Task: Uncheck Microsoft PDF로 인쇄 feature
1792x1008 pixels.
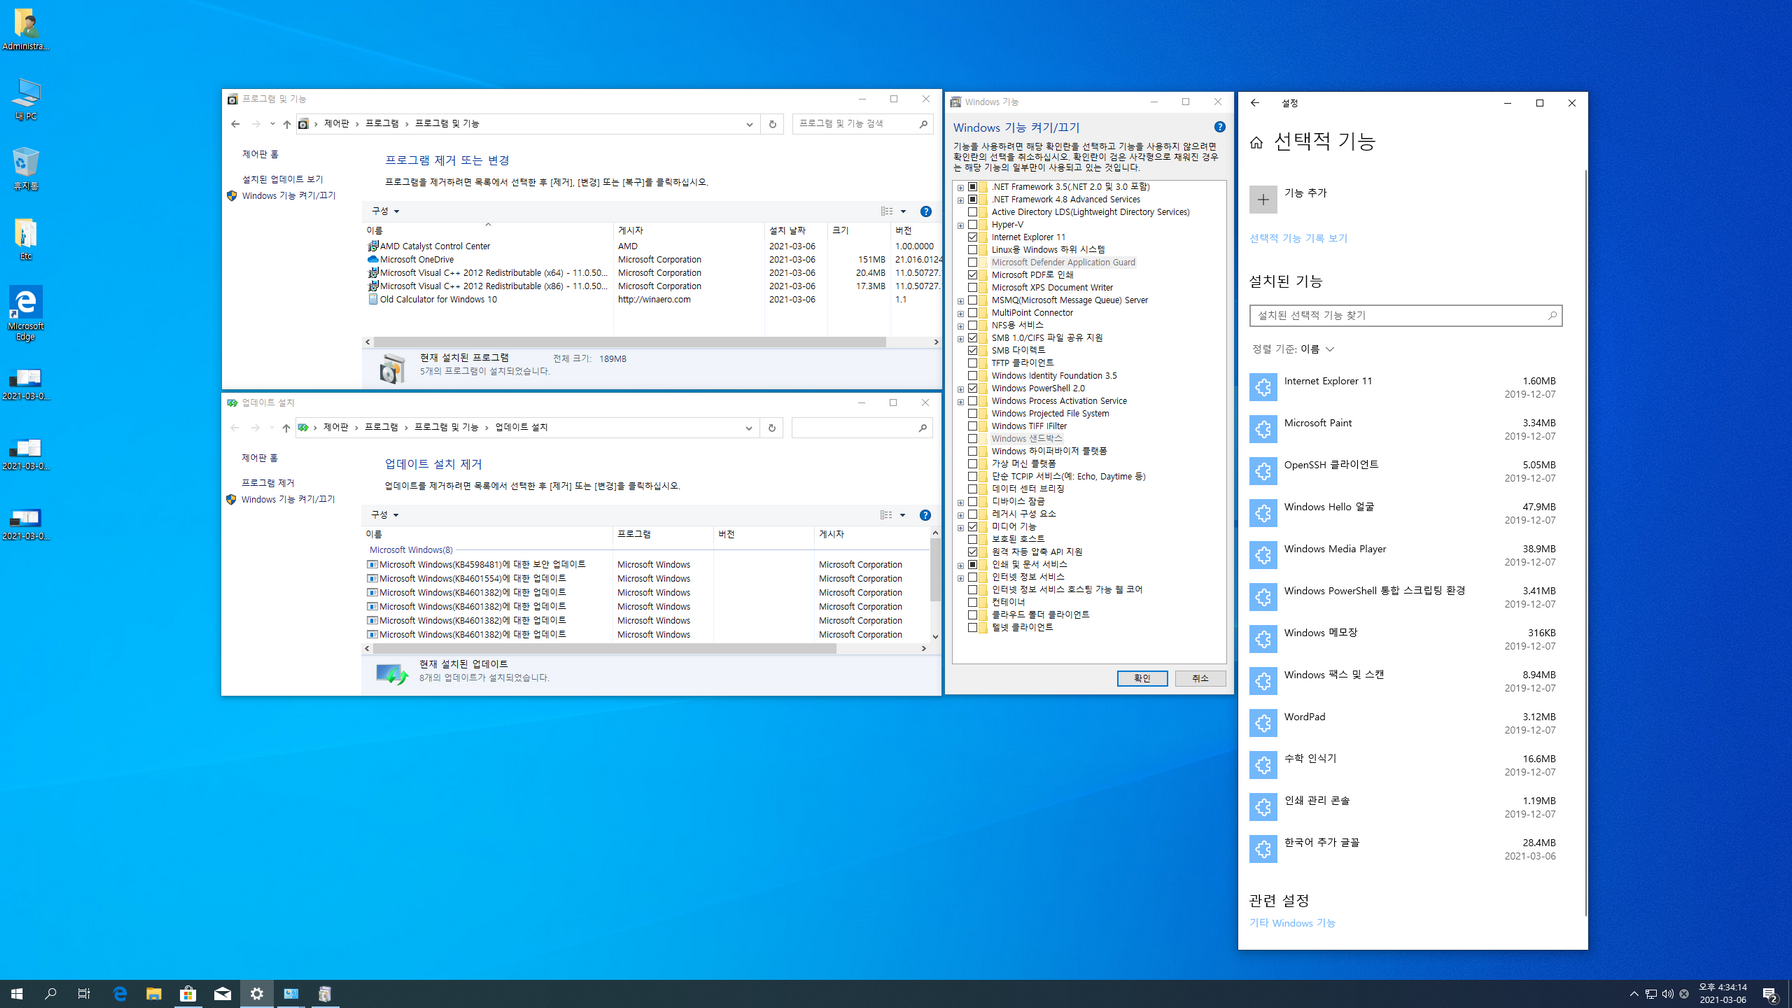Action: 973,275
